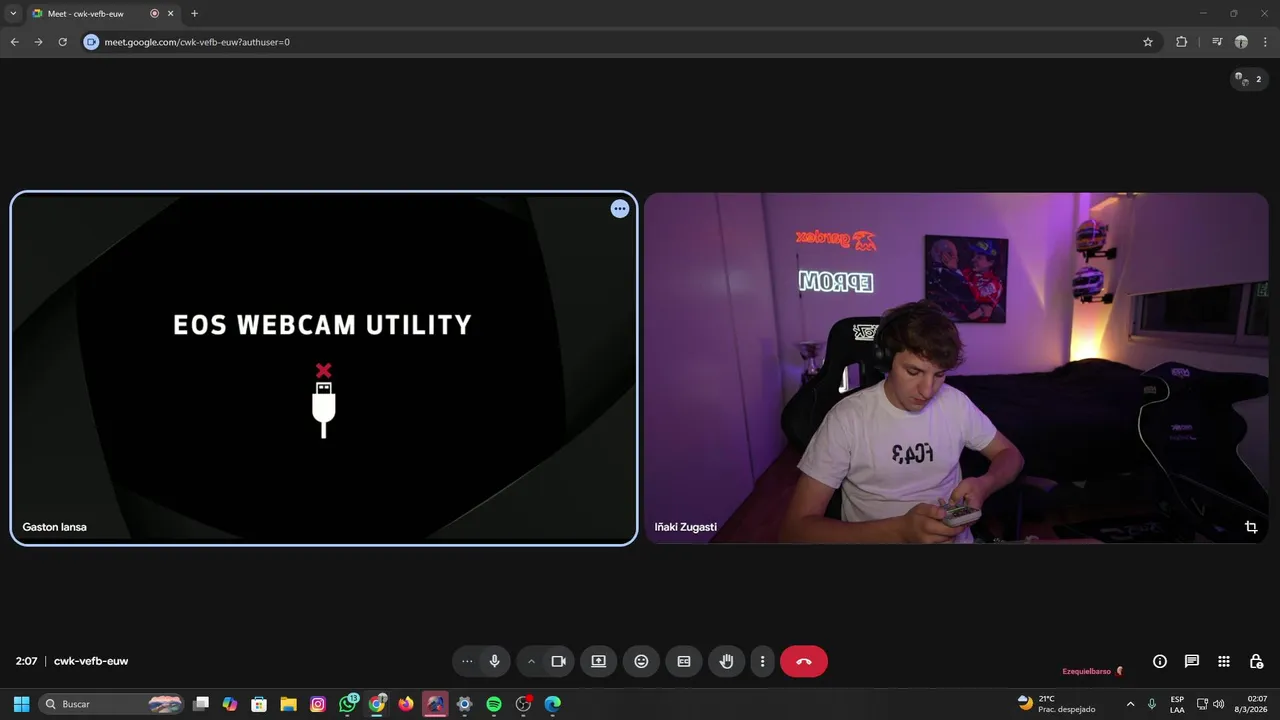Raise your hand in the meeting
The height and width of the screenshot is (720, 1280).
727,661
